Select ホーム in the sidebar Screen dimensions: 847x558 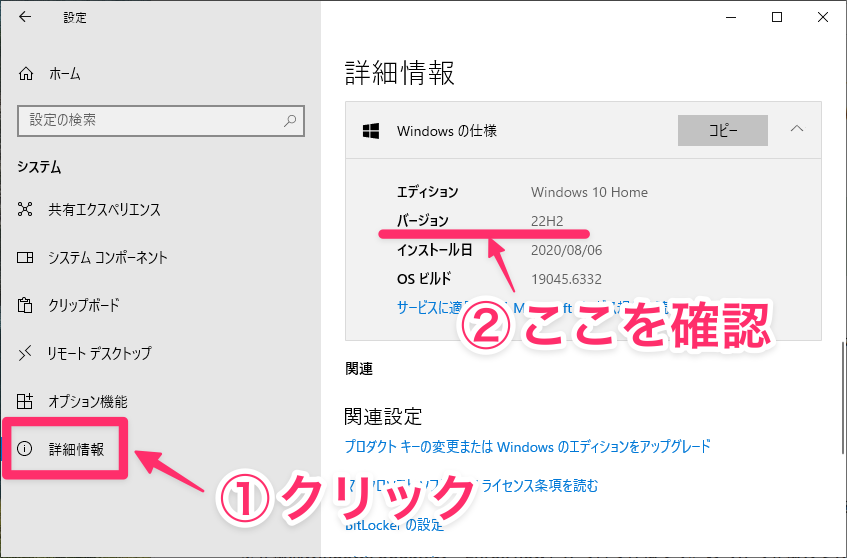tap(65, 73)
